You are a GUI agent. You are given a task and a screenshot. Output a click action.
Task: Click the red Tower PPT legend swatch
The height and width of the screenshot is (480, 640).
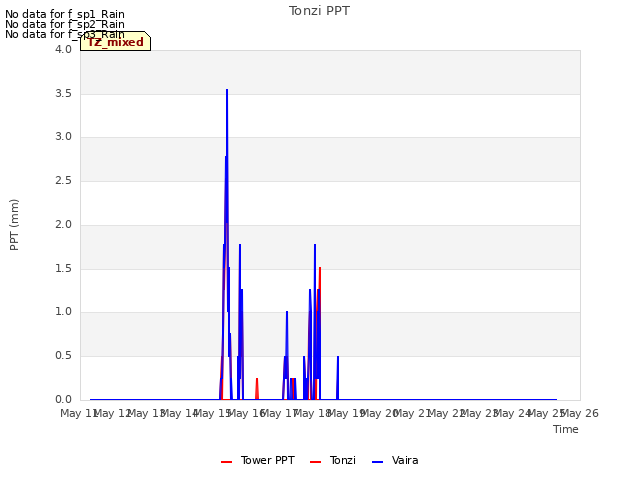pos(227,462)
